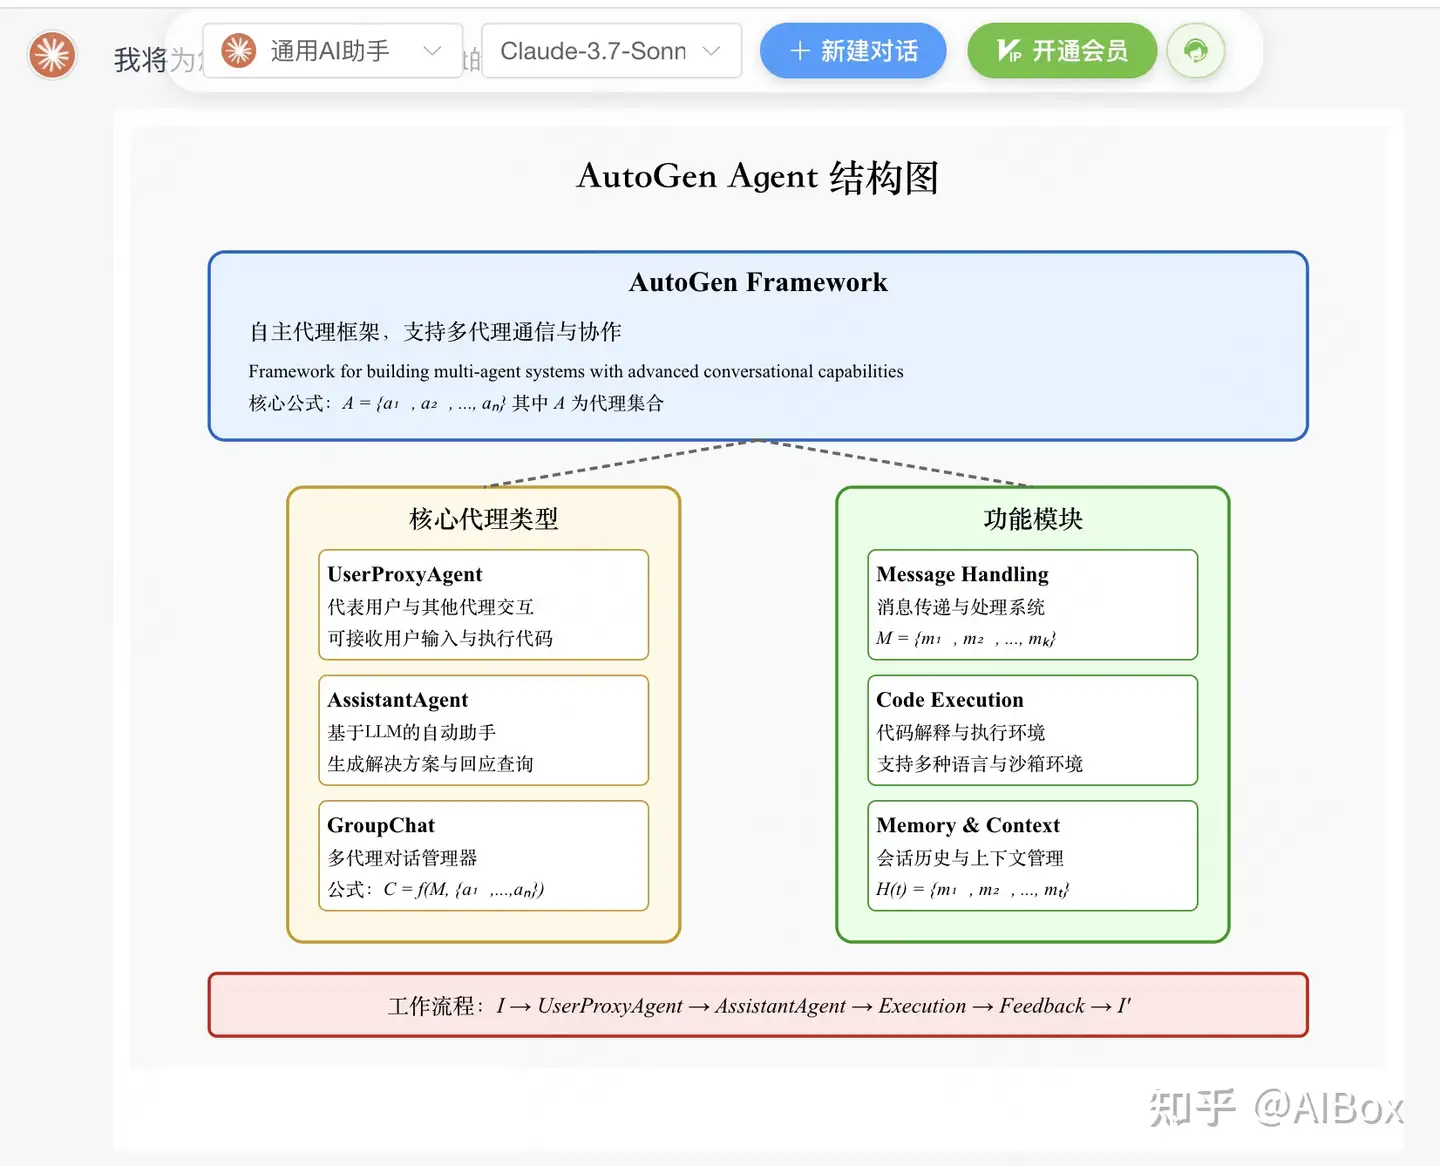
Task: Click the Framework for building multi-agent systems line
Action: (576, 372)
